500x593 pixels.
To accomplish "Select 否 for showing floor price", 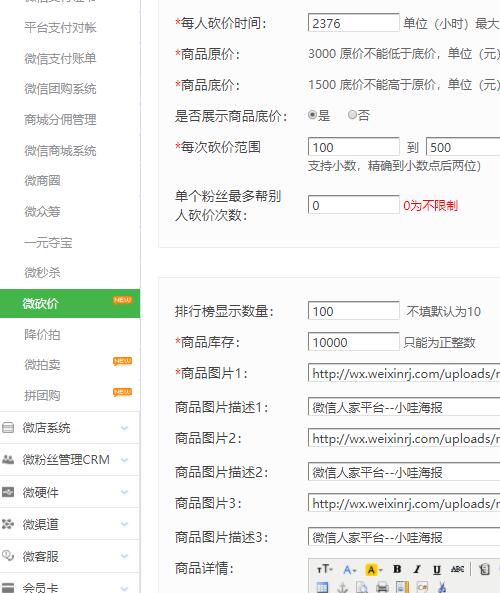I will pos(352,115).
